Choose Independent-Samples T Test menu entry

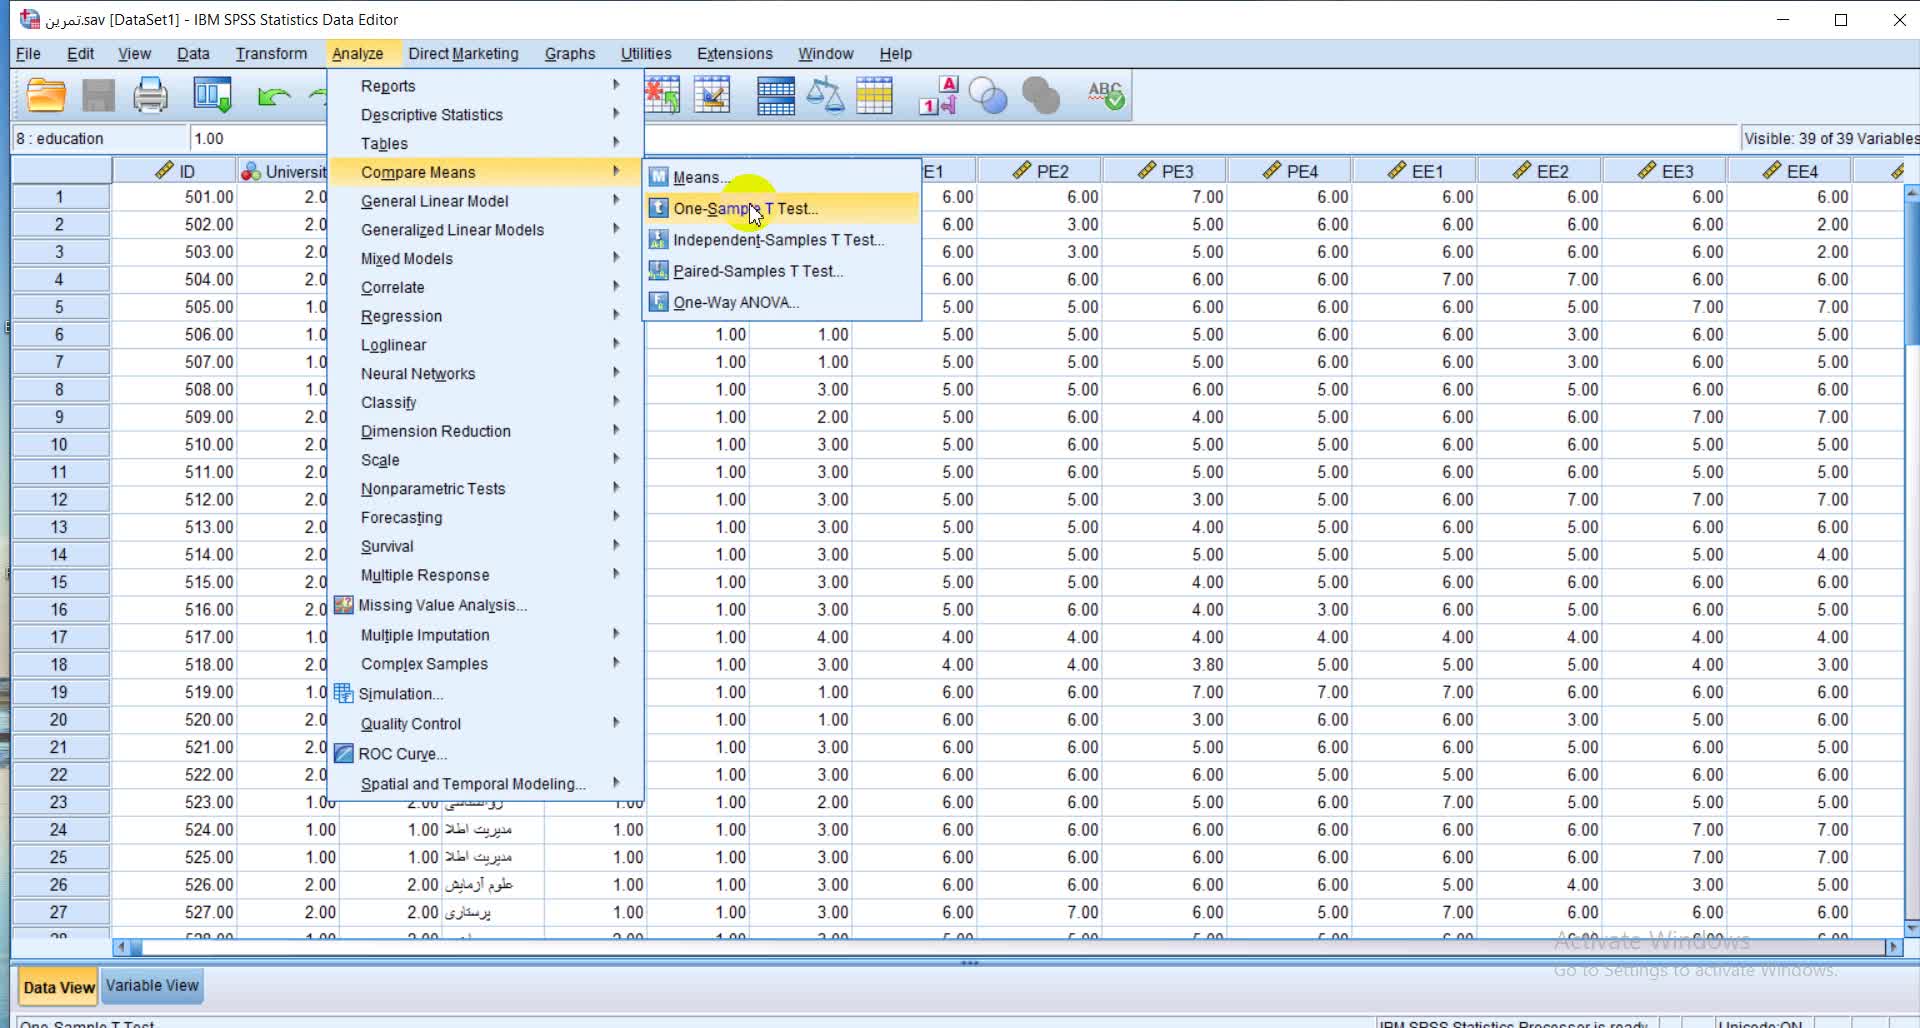[x=778, y=240]
